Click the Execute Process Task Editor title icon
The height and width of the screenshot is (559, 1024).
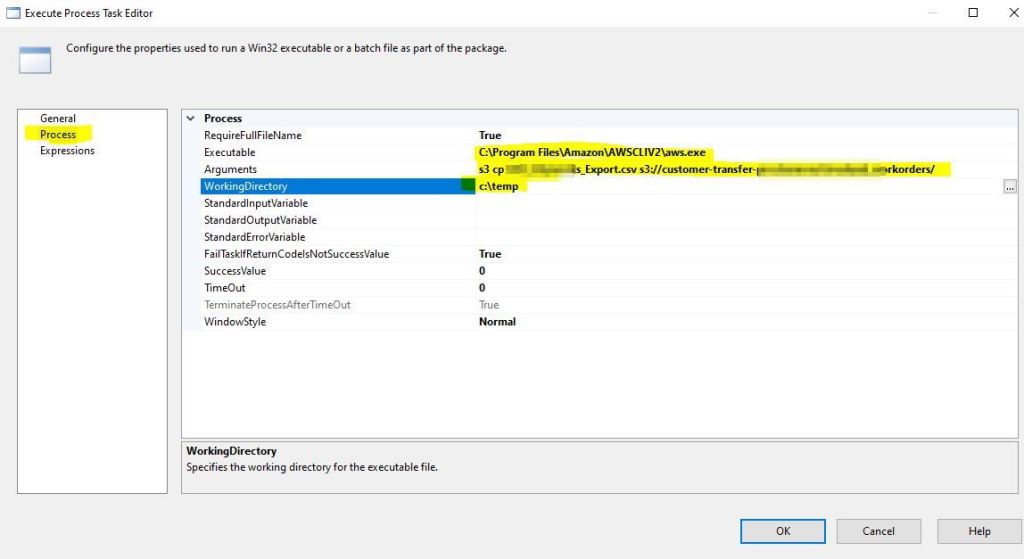point(14,13)
